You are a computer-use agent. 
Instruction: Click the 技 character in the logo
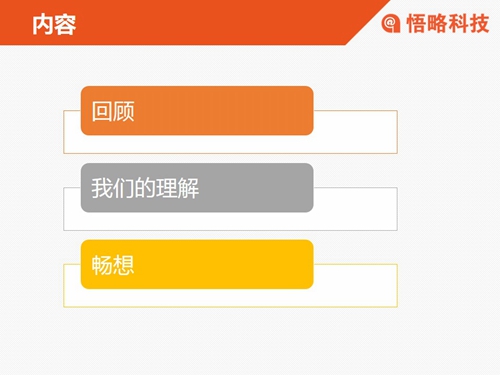(x=479, y=24)
